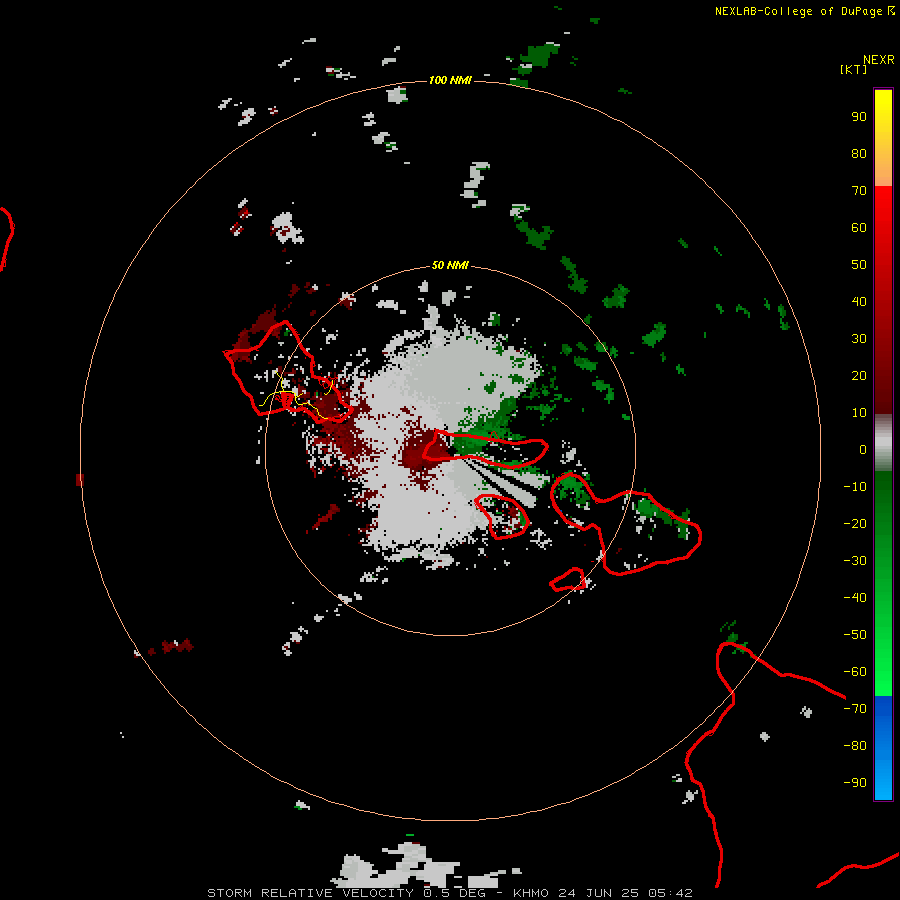Click the -50 value on velocity scale

pyautogui.click(x=855, y=635)
